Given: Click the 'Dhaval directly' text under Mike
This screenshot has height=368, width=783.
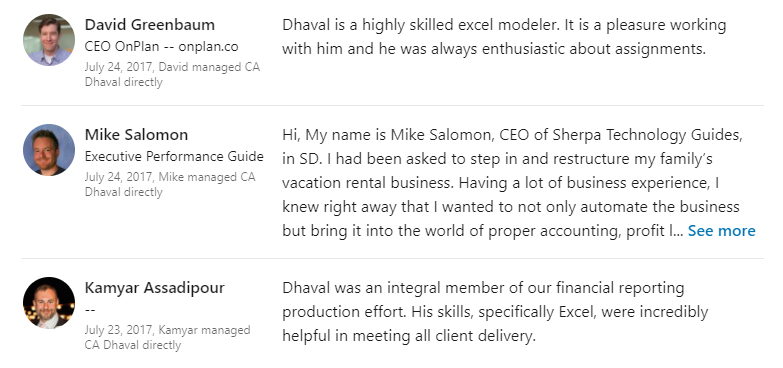Looking at the screenshot, I should (124, 192).
